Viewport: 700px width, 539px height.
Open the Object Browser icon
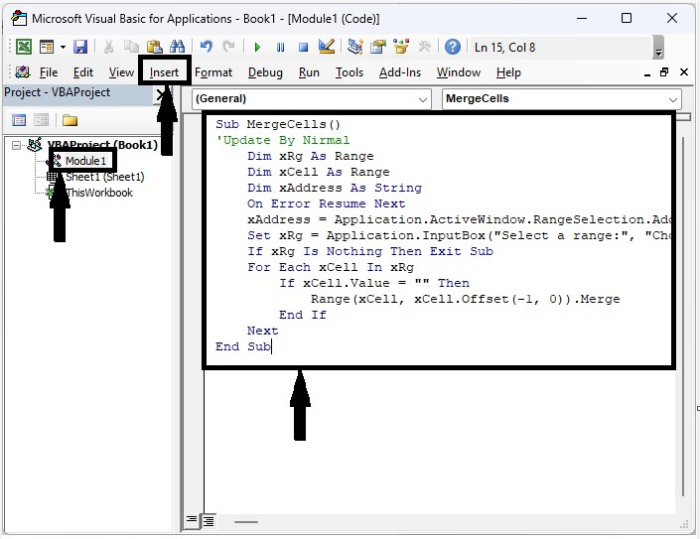point(401,47)
